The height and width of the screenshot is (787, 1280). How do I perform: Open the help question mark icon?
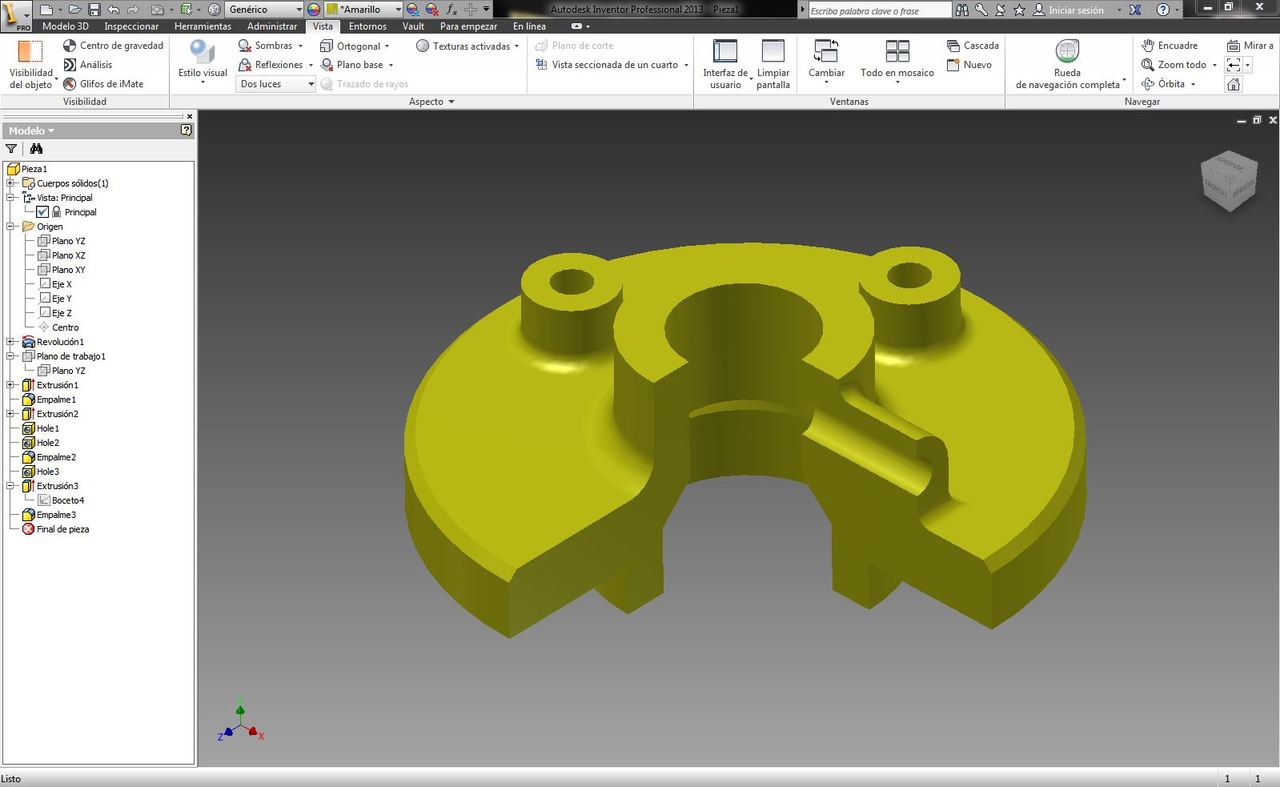pyautogui.click(x=1163, y=10)
